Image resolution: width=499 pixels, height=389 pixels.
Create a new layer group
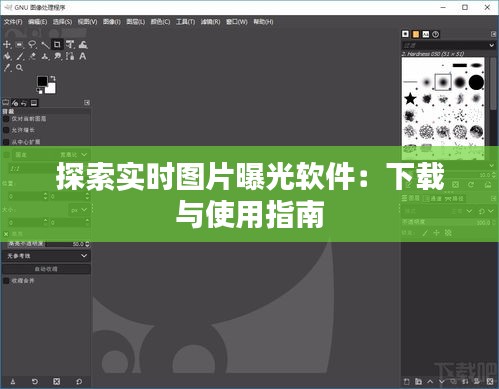pos(418,381)
